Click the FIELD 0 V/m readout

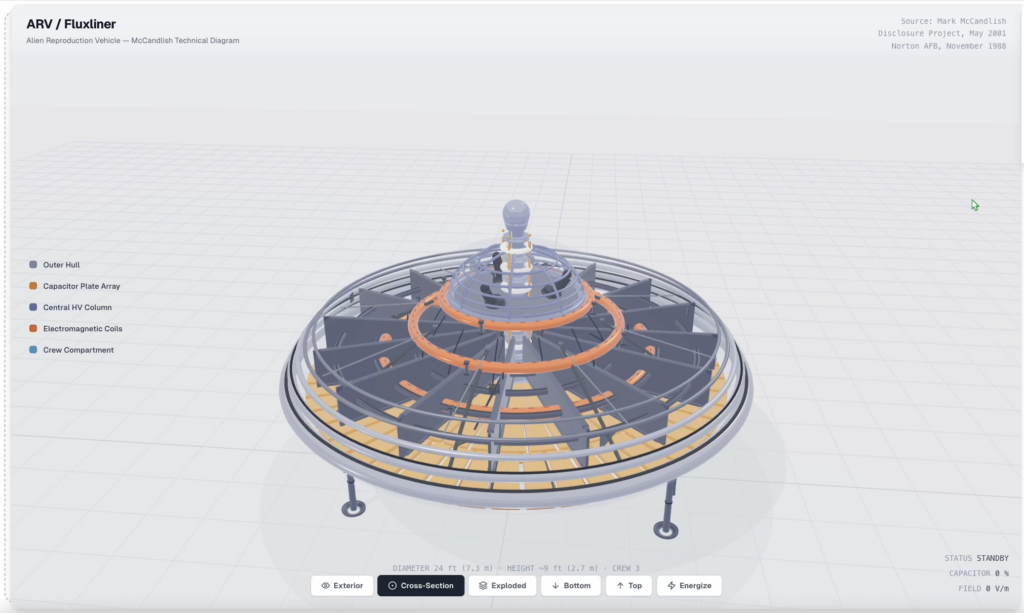(983, 589)
